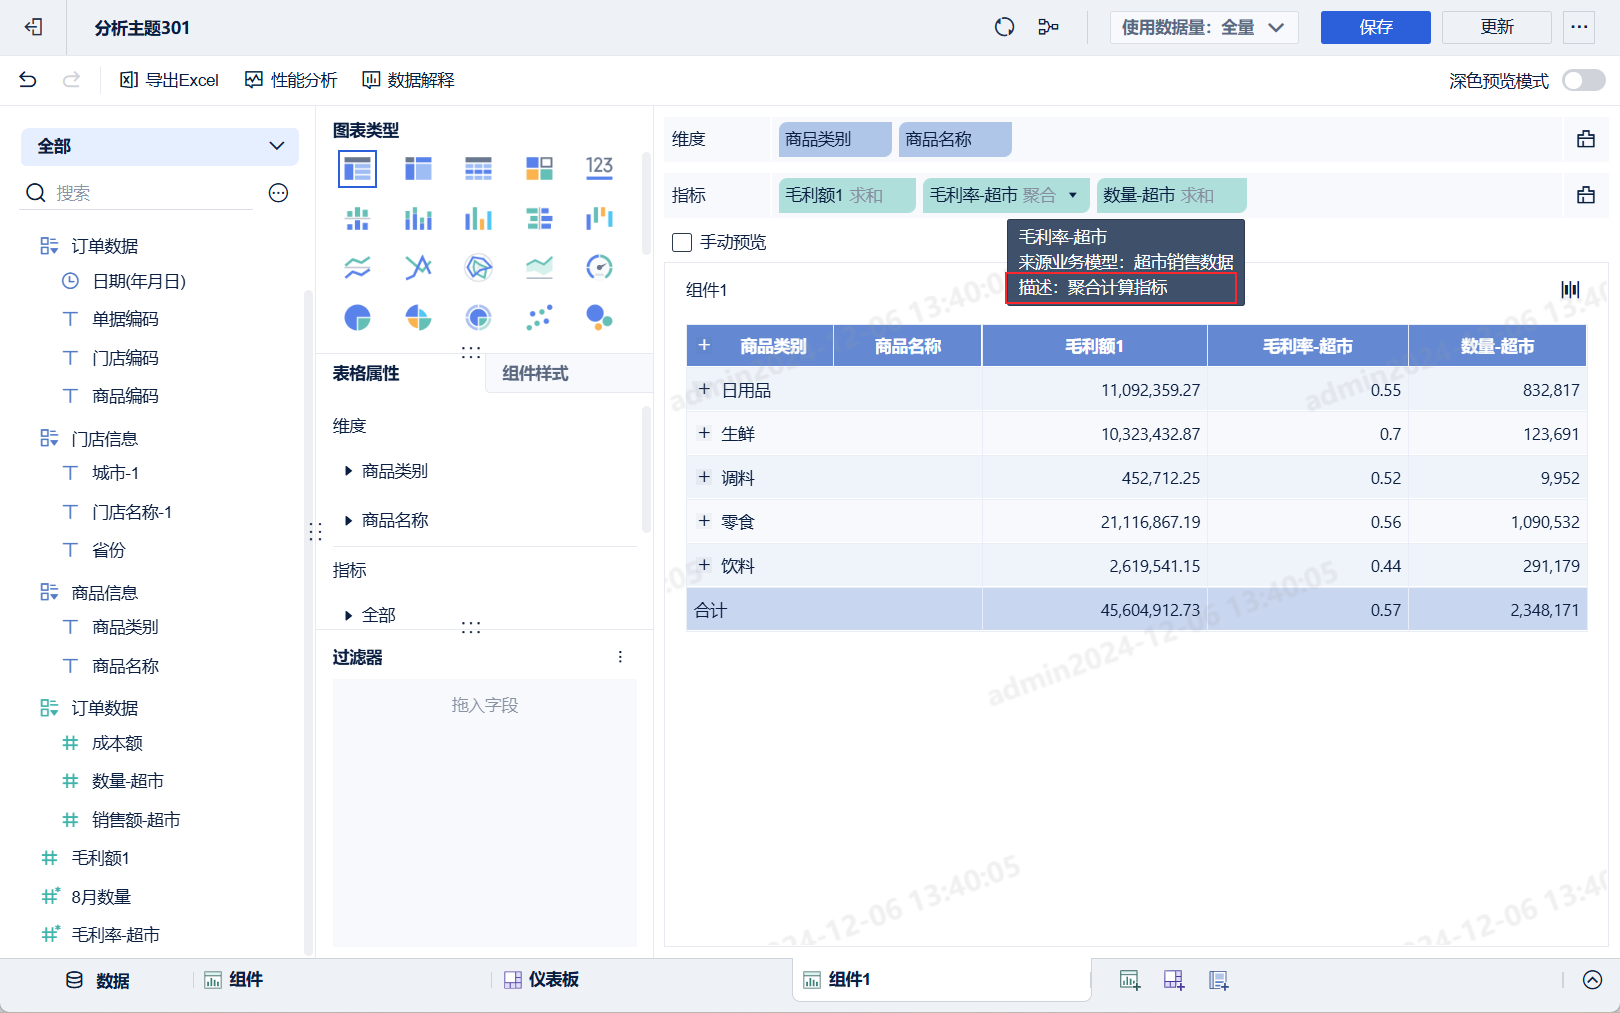The image size is (1620, 1013).
Task: Open the 过滤器 three-dot menu
Action: (x=620, y=657)
